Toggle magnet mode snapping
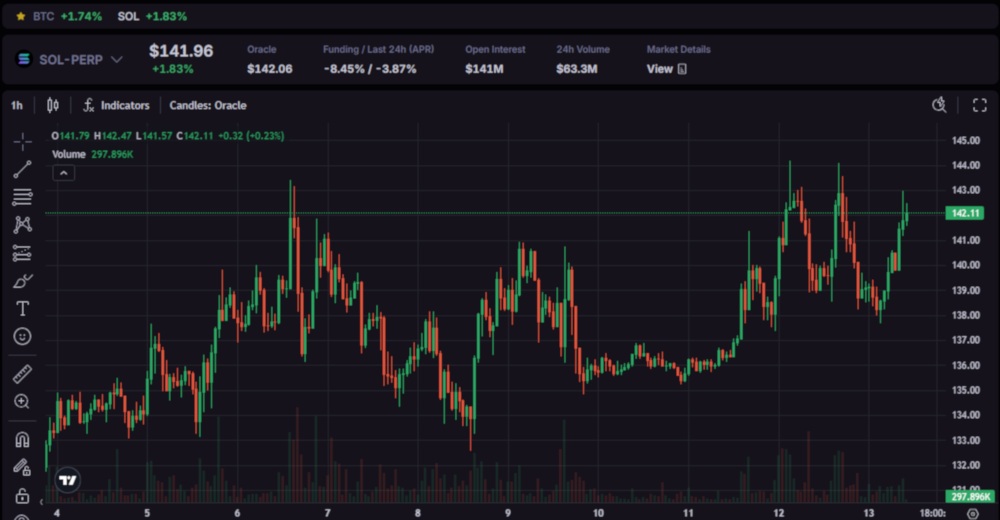Viewport: 1000px width, 520px height. click(x=22, y=438)
